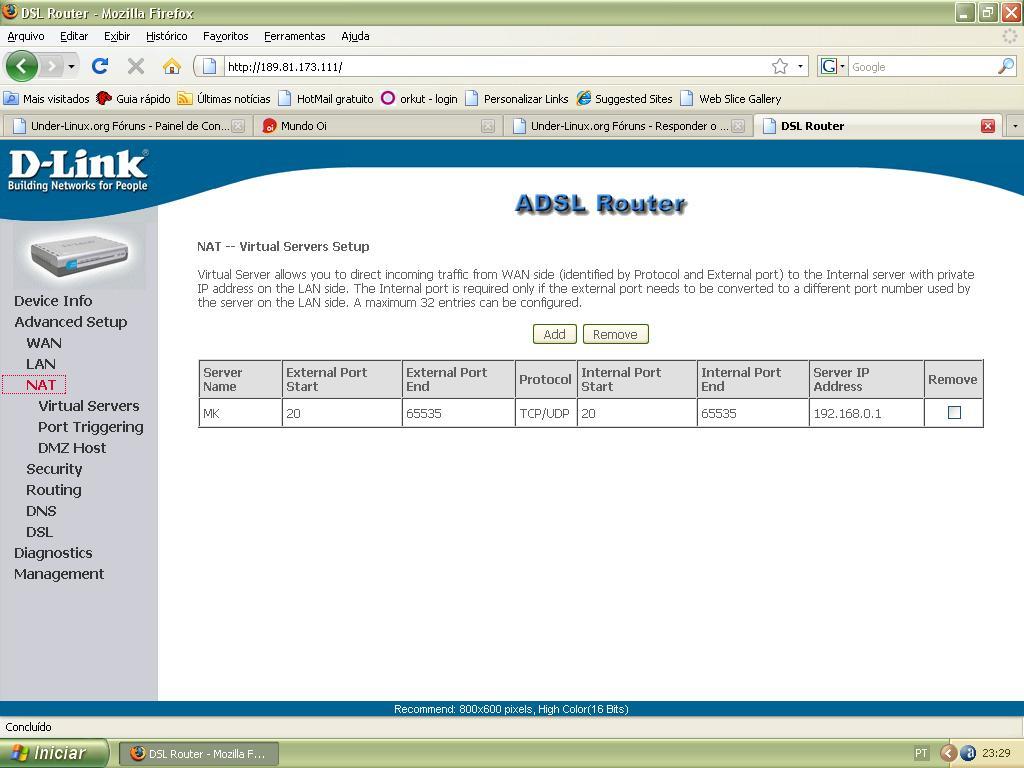Screen dimensions: 1024x768
Task: Open Personalizar Links bookmark
Action: [x=517, y=99]
